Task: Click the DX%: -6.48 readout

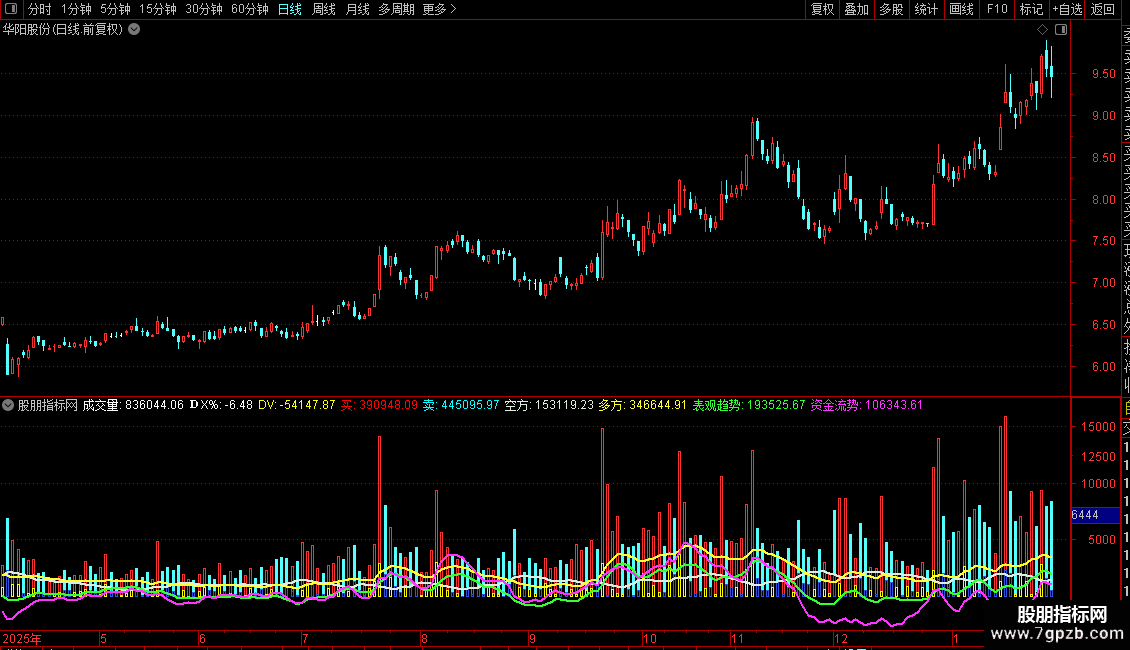Action: pyautogui.click(x=221, y=405)
